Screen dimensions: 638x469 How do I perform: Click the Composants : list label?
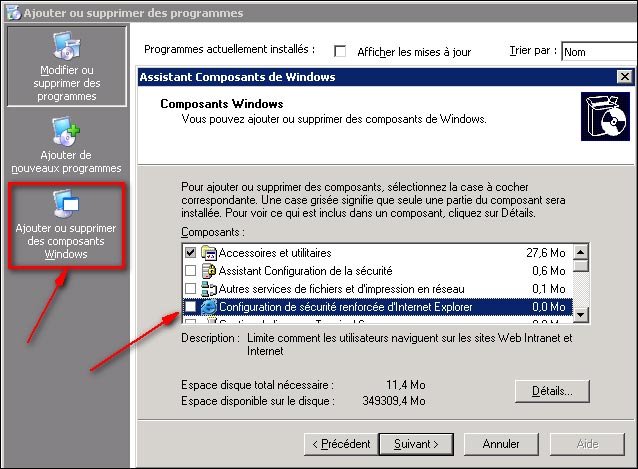213,232
